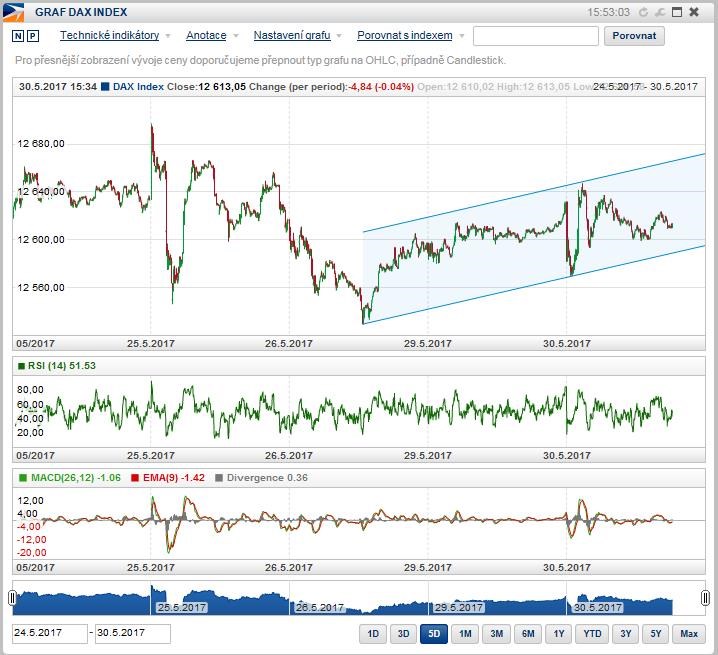Click the Close:12 613,05 value in header
The width and height of the screenshot is (718, 655).
click(x=206, y=87)
